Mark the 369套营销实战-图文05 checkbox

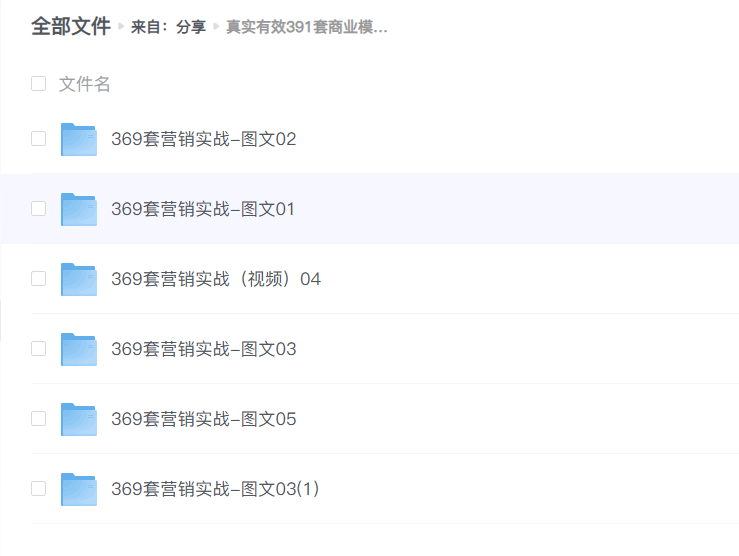tap(39, 419)
